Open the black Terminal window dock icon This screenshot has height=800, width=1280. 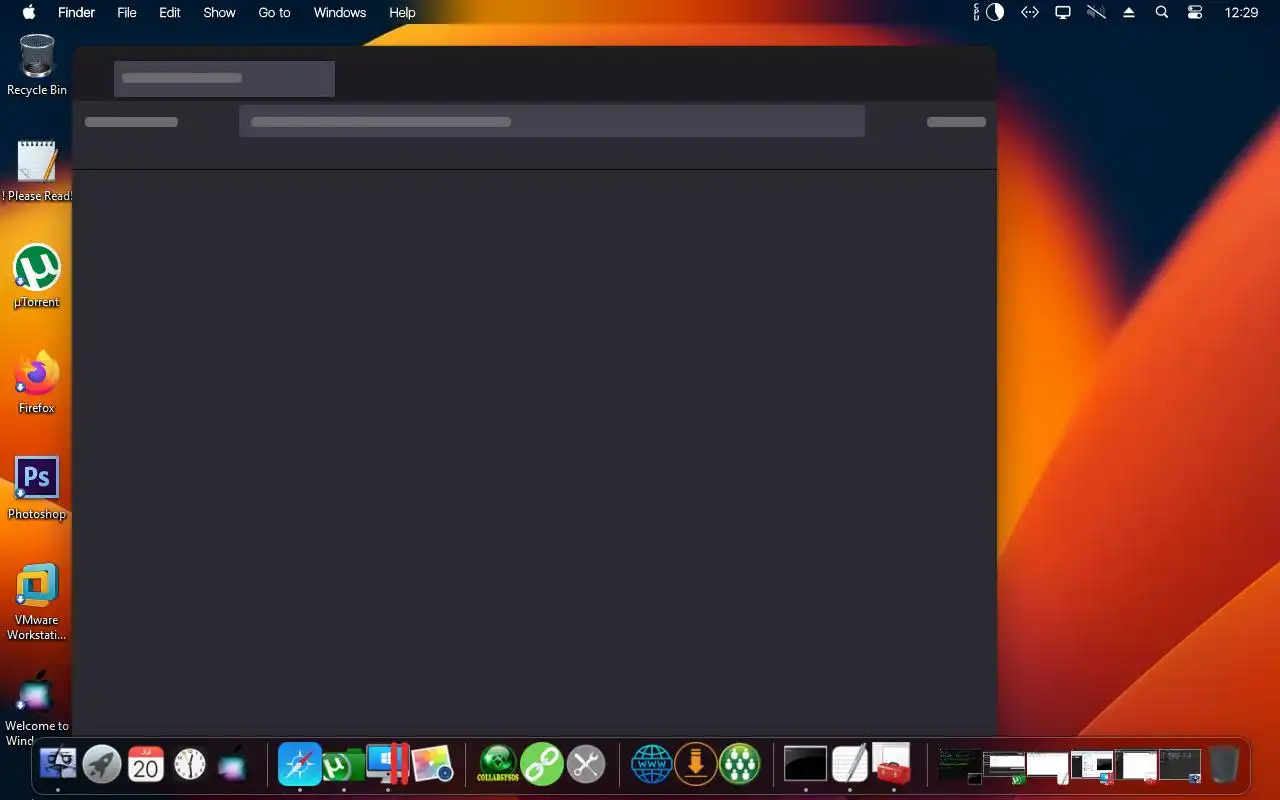[805, 765]
